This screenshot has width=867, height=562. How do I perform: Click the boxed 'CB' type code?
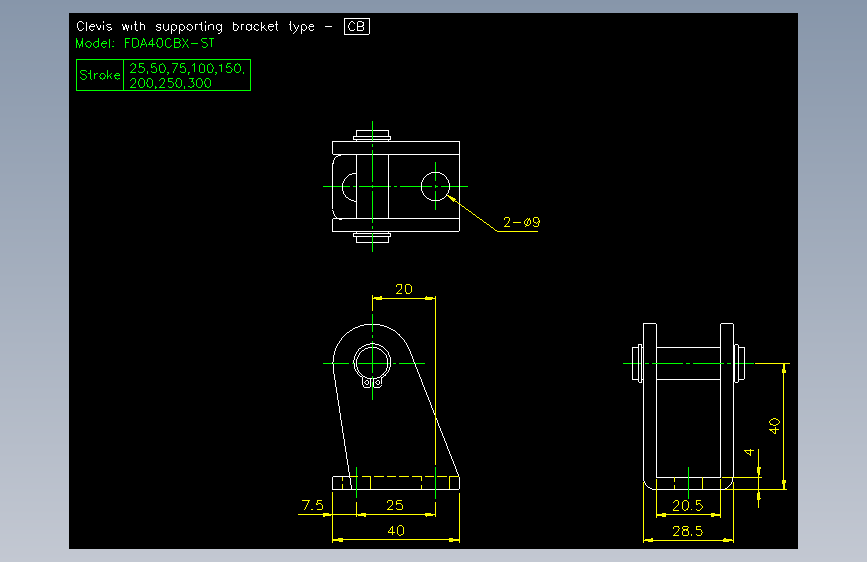coord(357,27)
